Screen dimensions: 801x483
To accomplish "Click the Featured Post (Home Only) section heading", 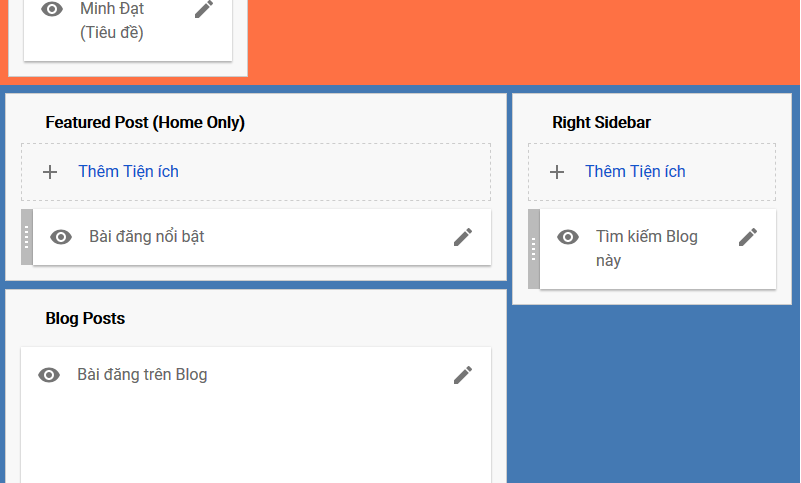I will [145, 123].
